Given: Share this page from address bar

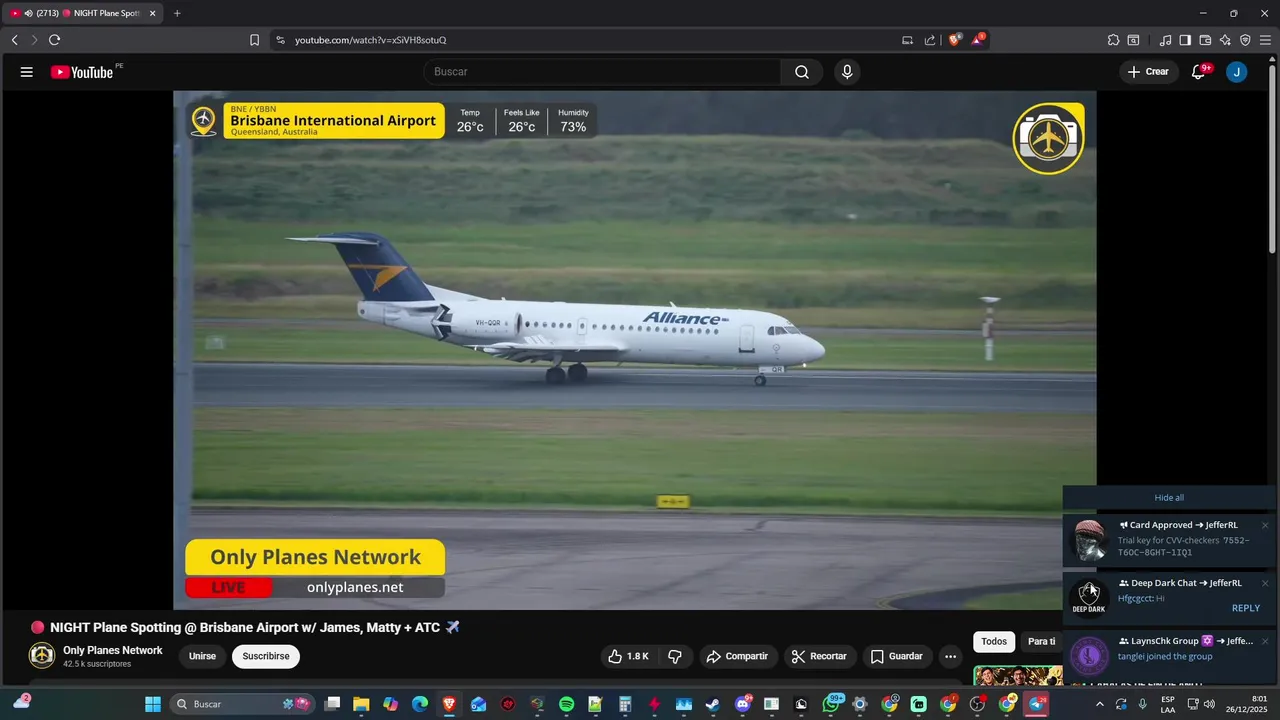Looking at the screenshot, I should [930, 40].
